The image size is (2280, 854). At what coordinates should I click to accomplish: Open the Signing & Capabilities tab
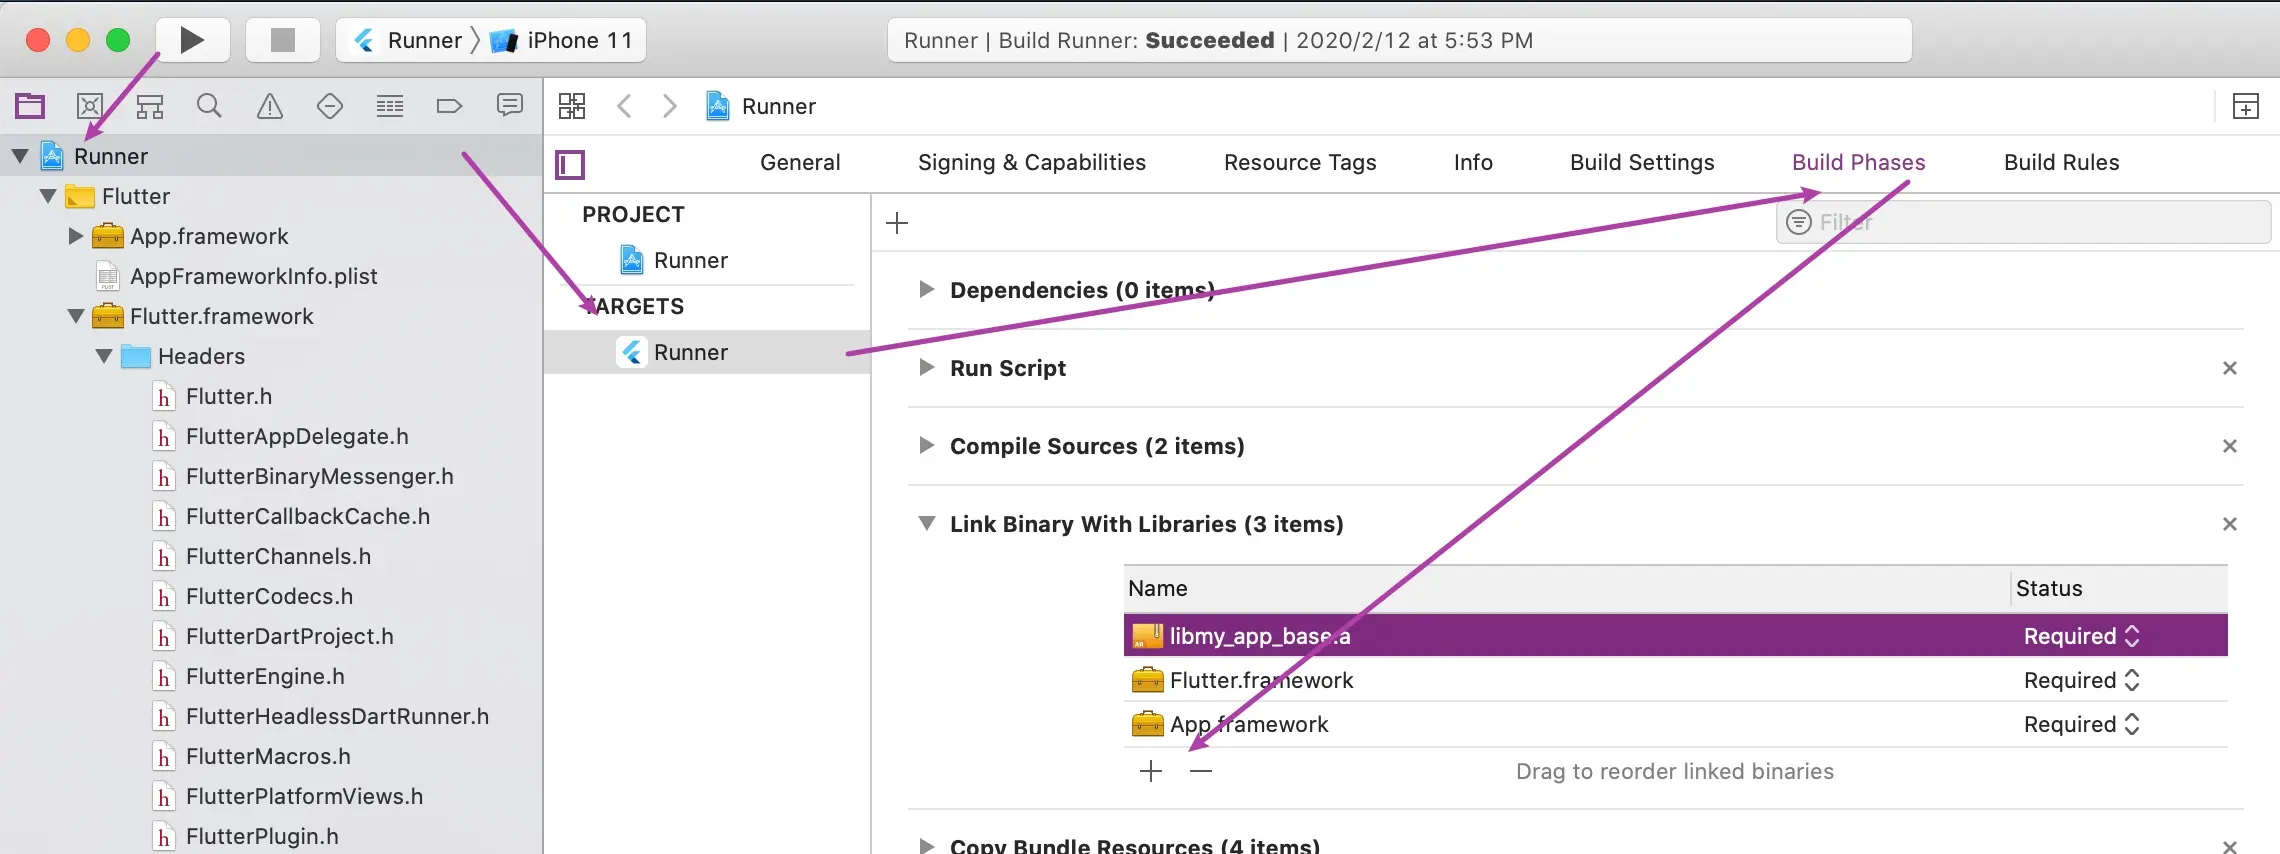click(1032, 162)
